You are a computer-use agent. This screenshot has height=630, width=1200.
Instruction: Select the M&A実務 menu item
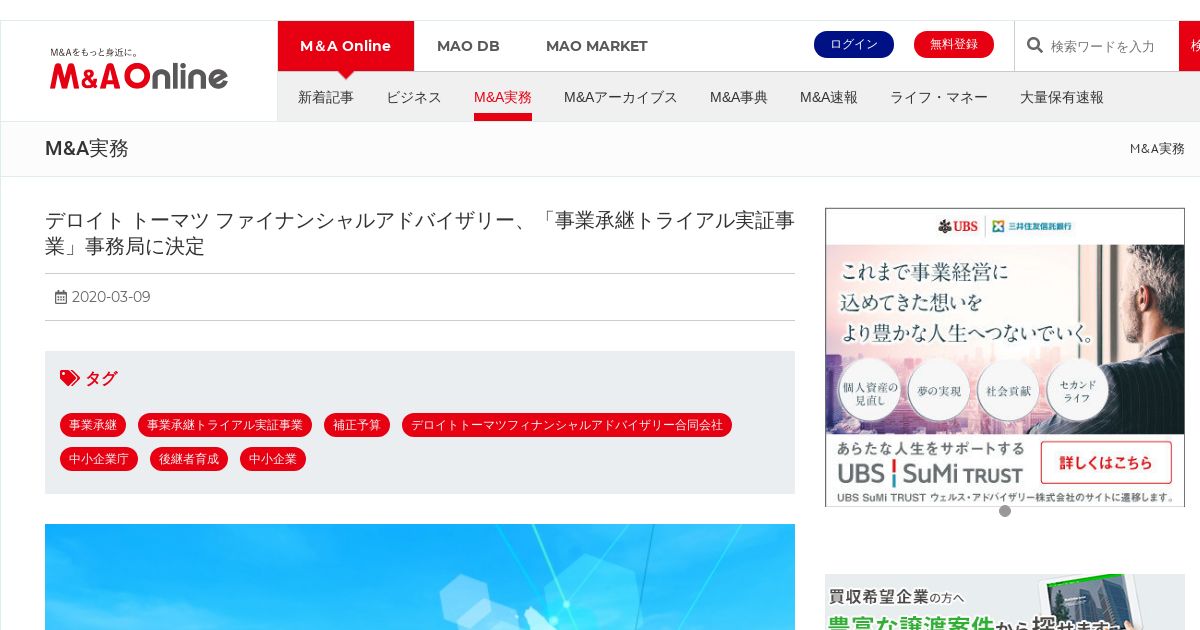point(503,97)
